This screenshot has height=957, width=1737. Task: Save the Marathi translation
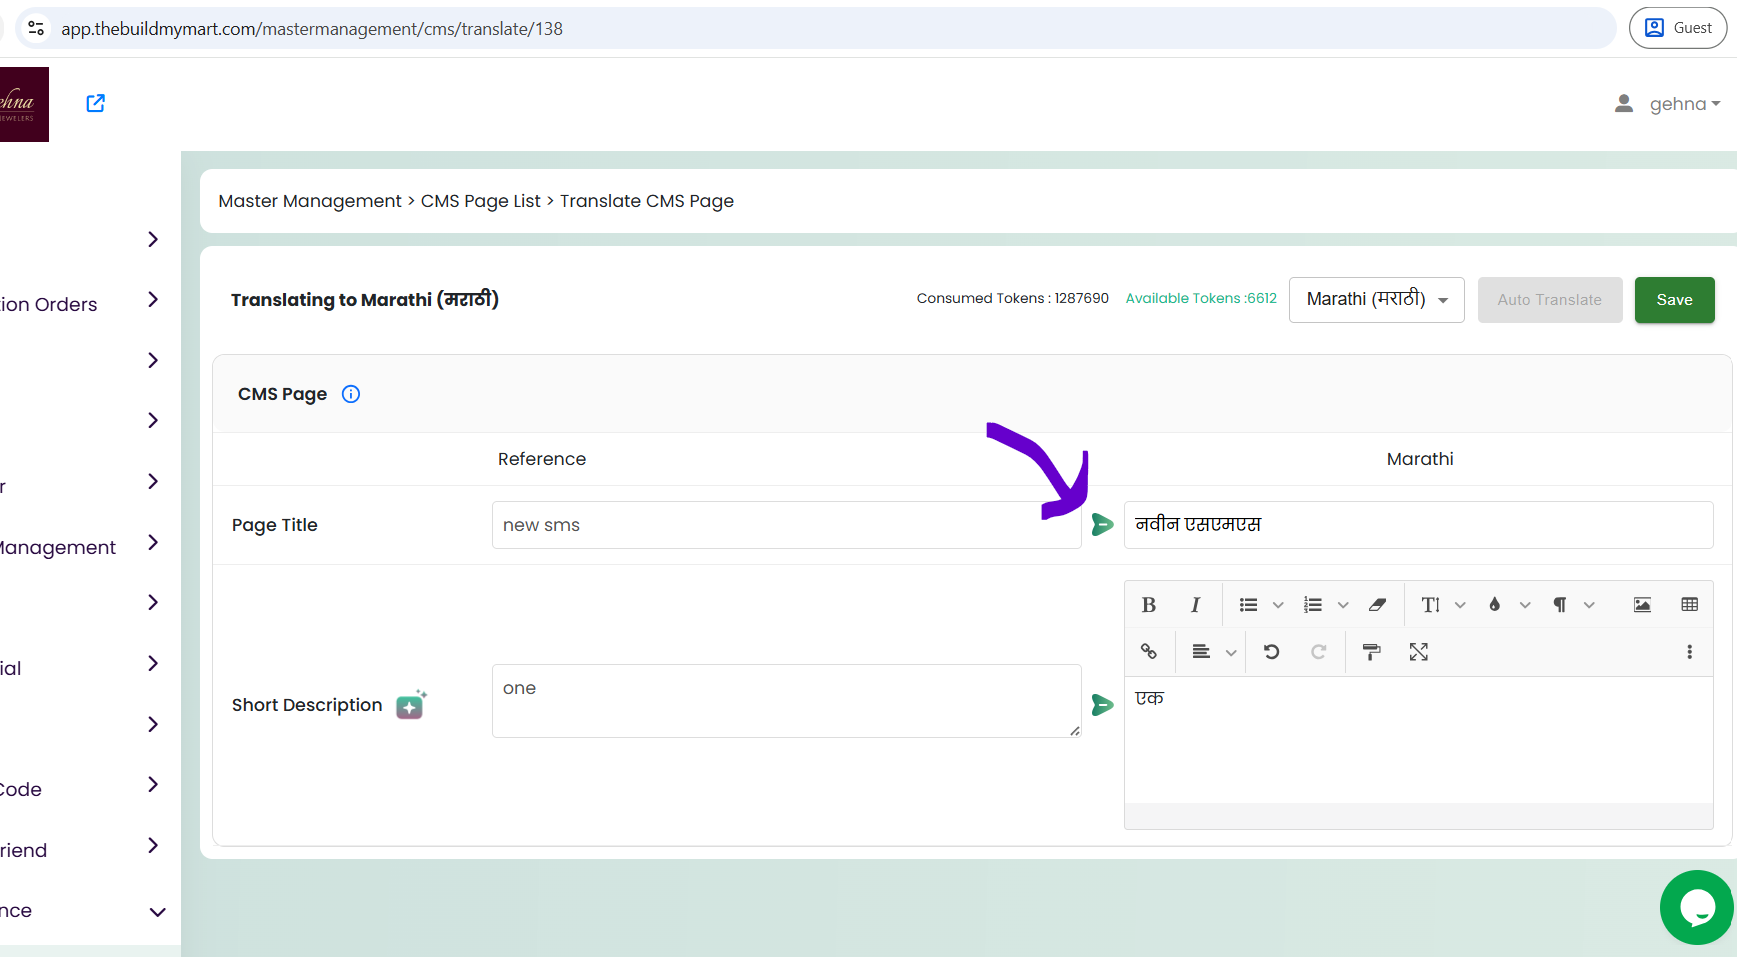1675,300
